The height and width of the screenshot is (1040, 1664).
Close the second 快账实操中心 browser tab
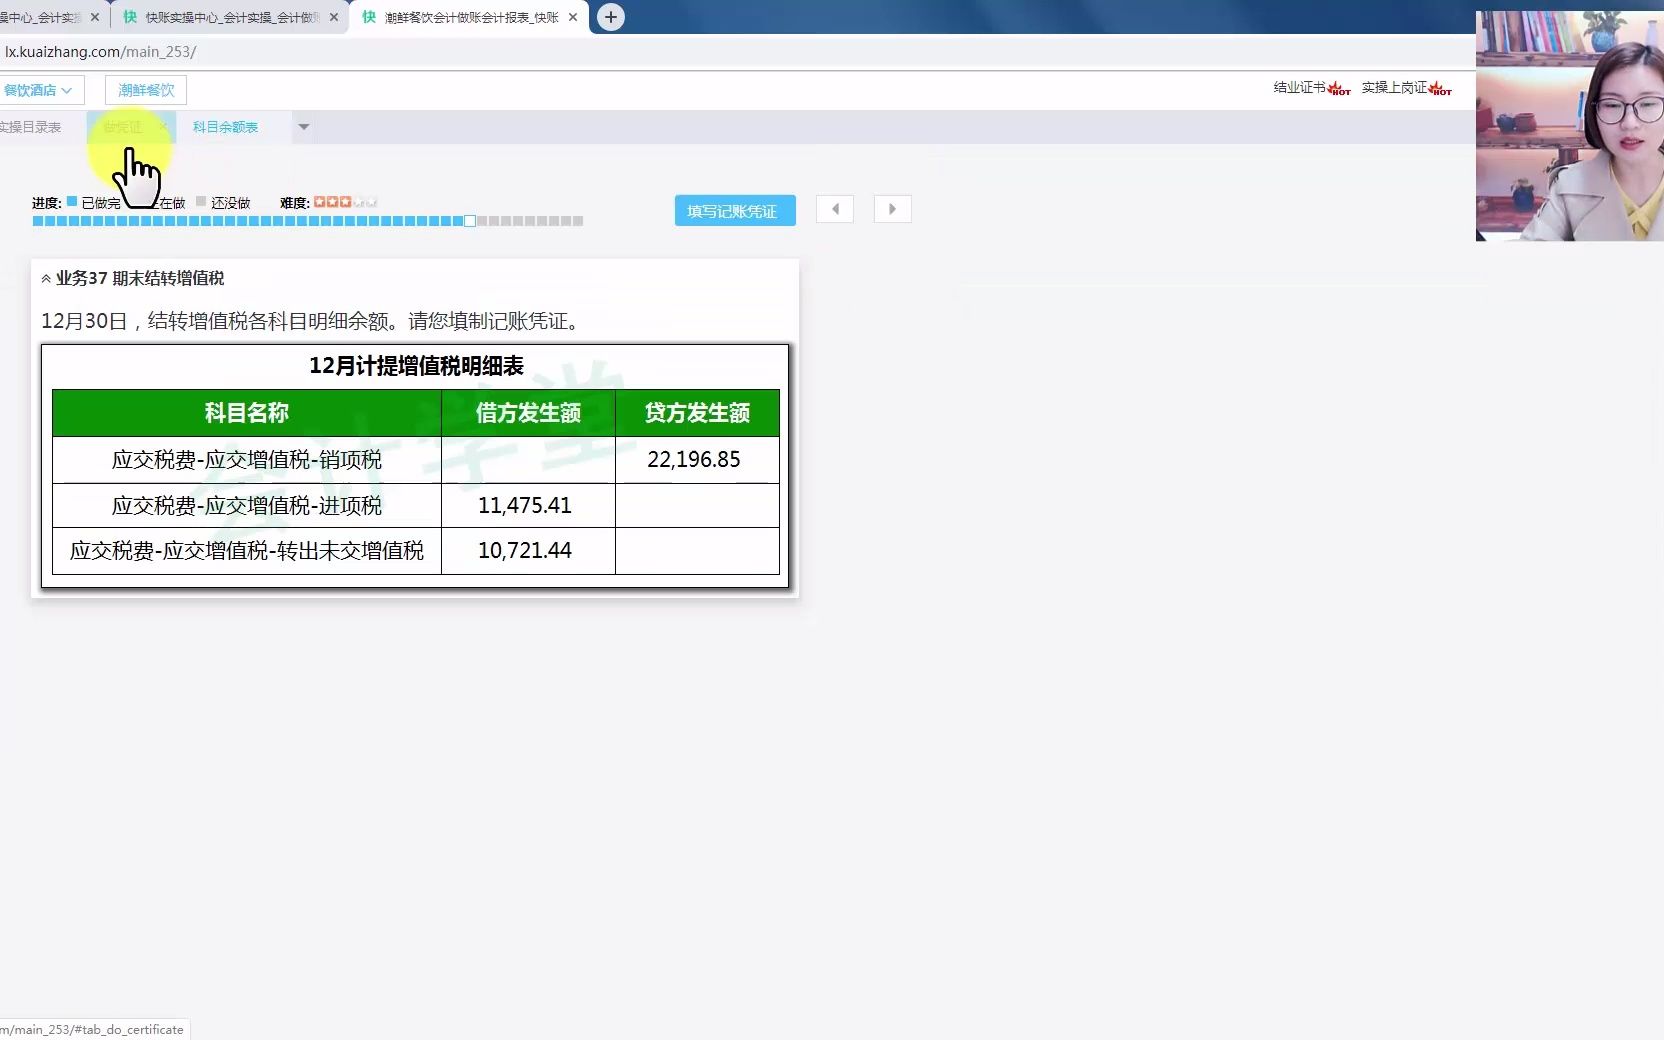(334, 17)
